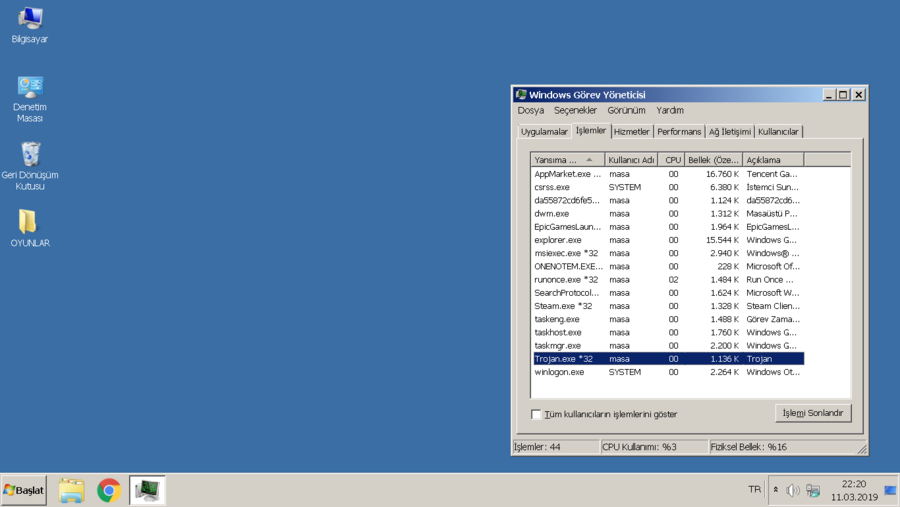Click the TR language indicator
The height and width of the screenshot is (507, 900).
[754, 489]
